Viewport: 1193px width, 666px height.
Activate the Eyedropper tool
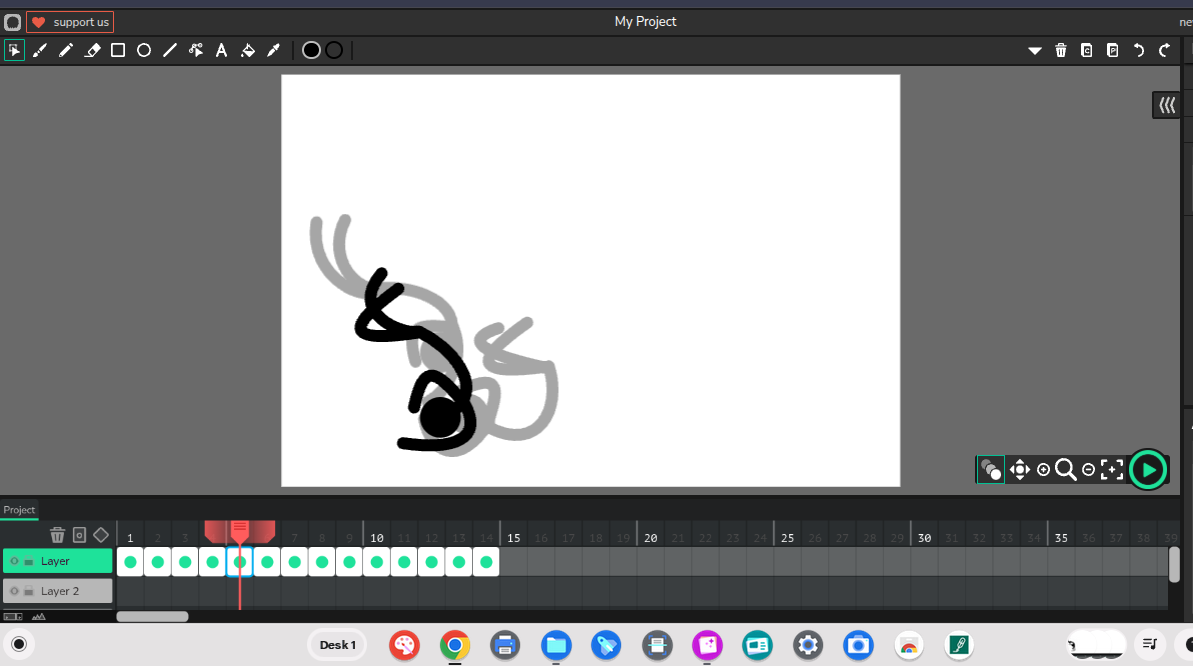273,50
